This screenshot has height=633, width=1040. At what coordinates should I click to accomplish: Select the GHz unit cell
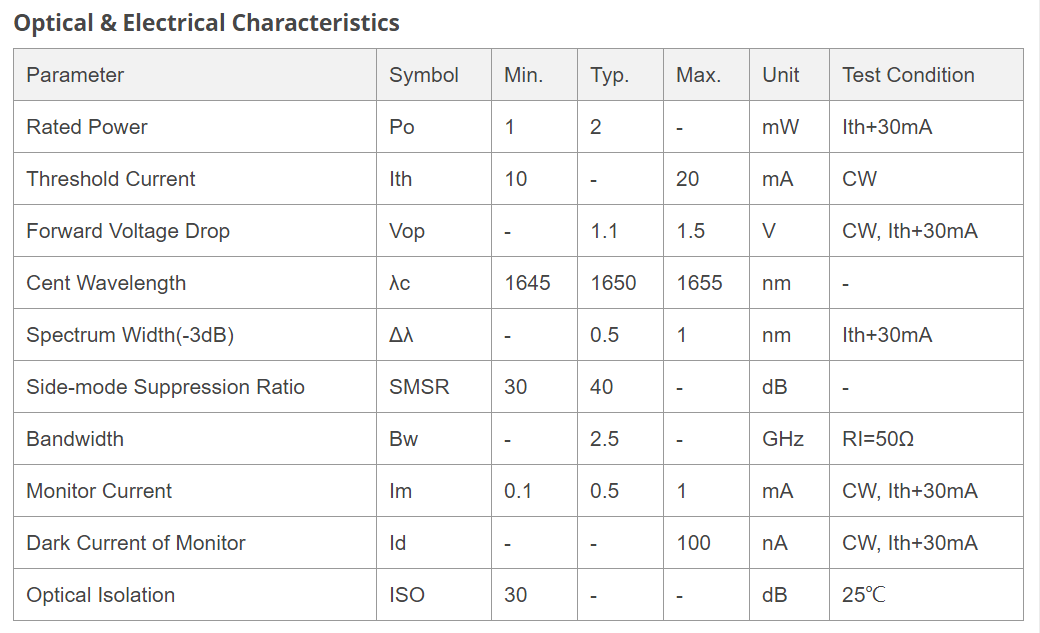789,439
